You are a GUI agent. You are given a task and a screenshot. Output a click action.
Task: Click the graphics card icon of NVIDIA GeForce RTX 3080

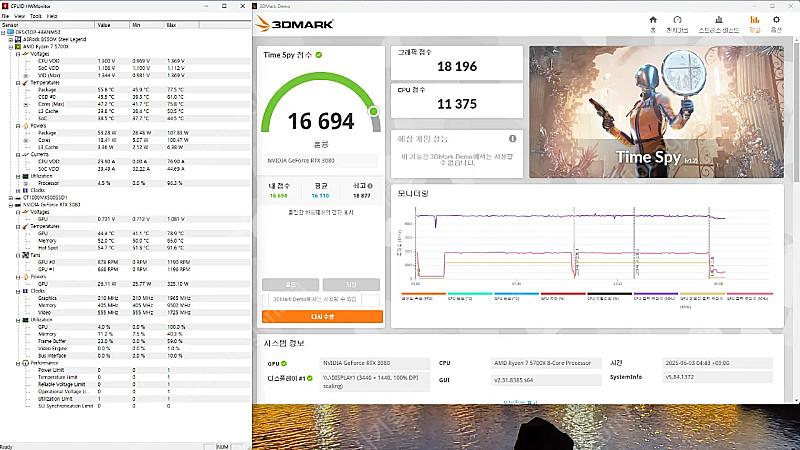coord(18,205)
